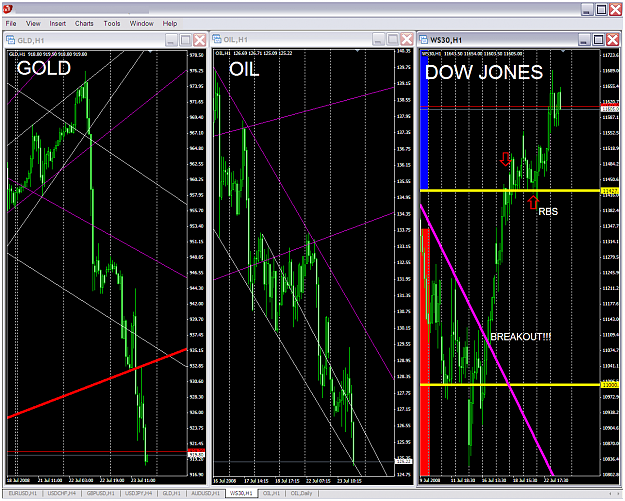Select the thick magenta trendline on Dow chart
This screenshot has height=501, width=625.
[x=487, y=340]
